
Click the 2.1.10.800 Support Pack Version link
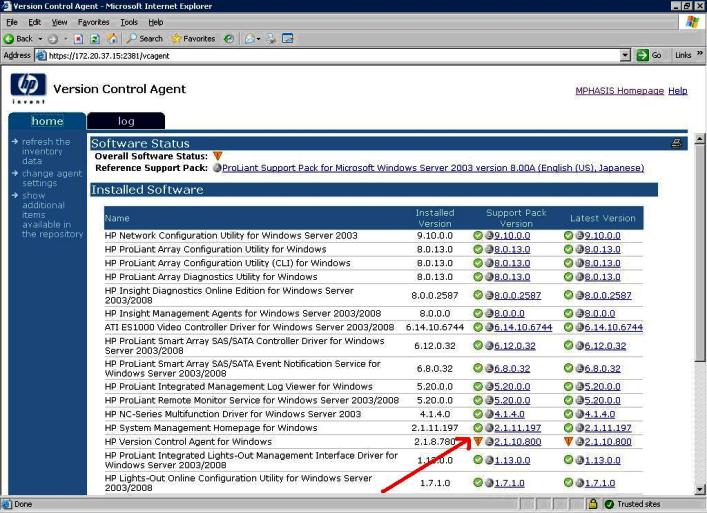tap(518, 441)
